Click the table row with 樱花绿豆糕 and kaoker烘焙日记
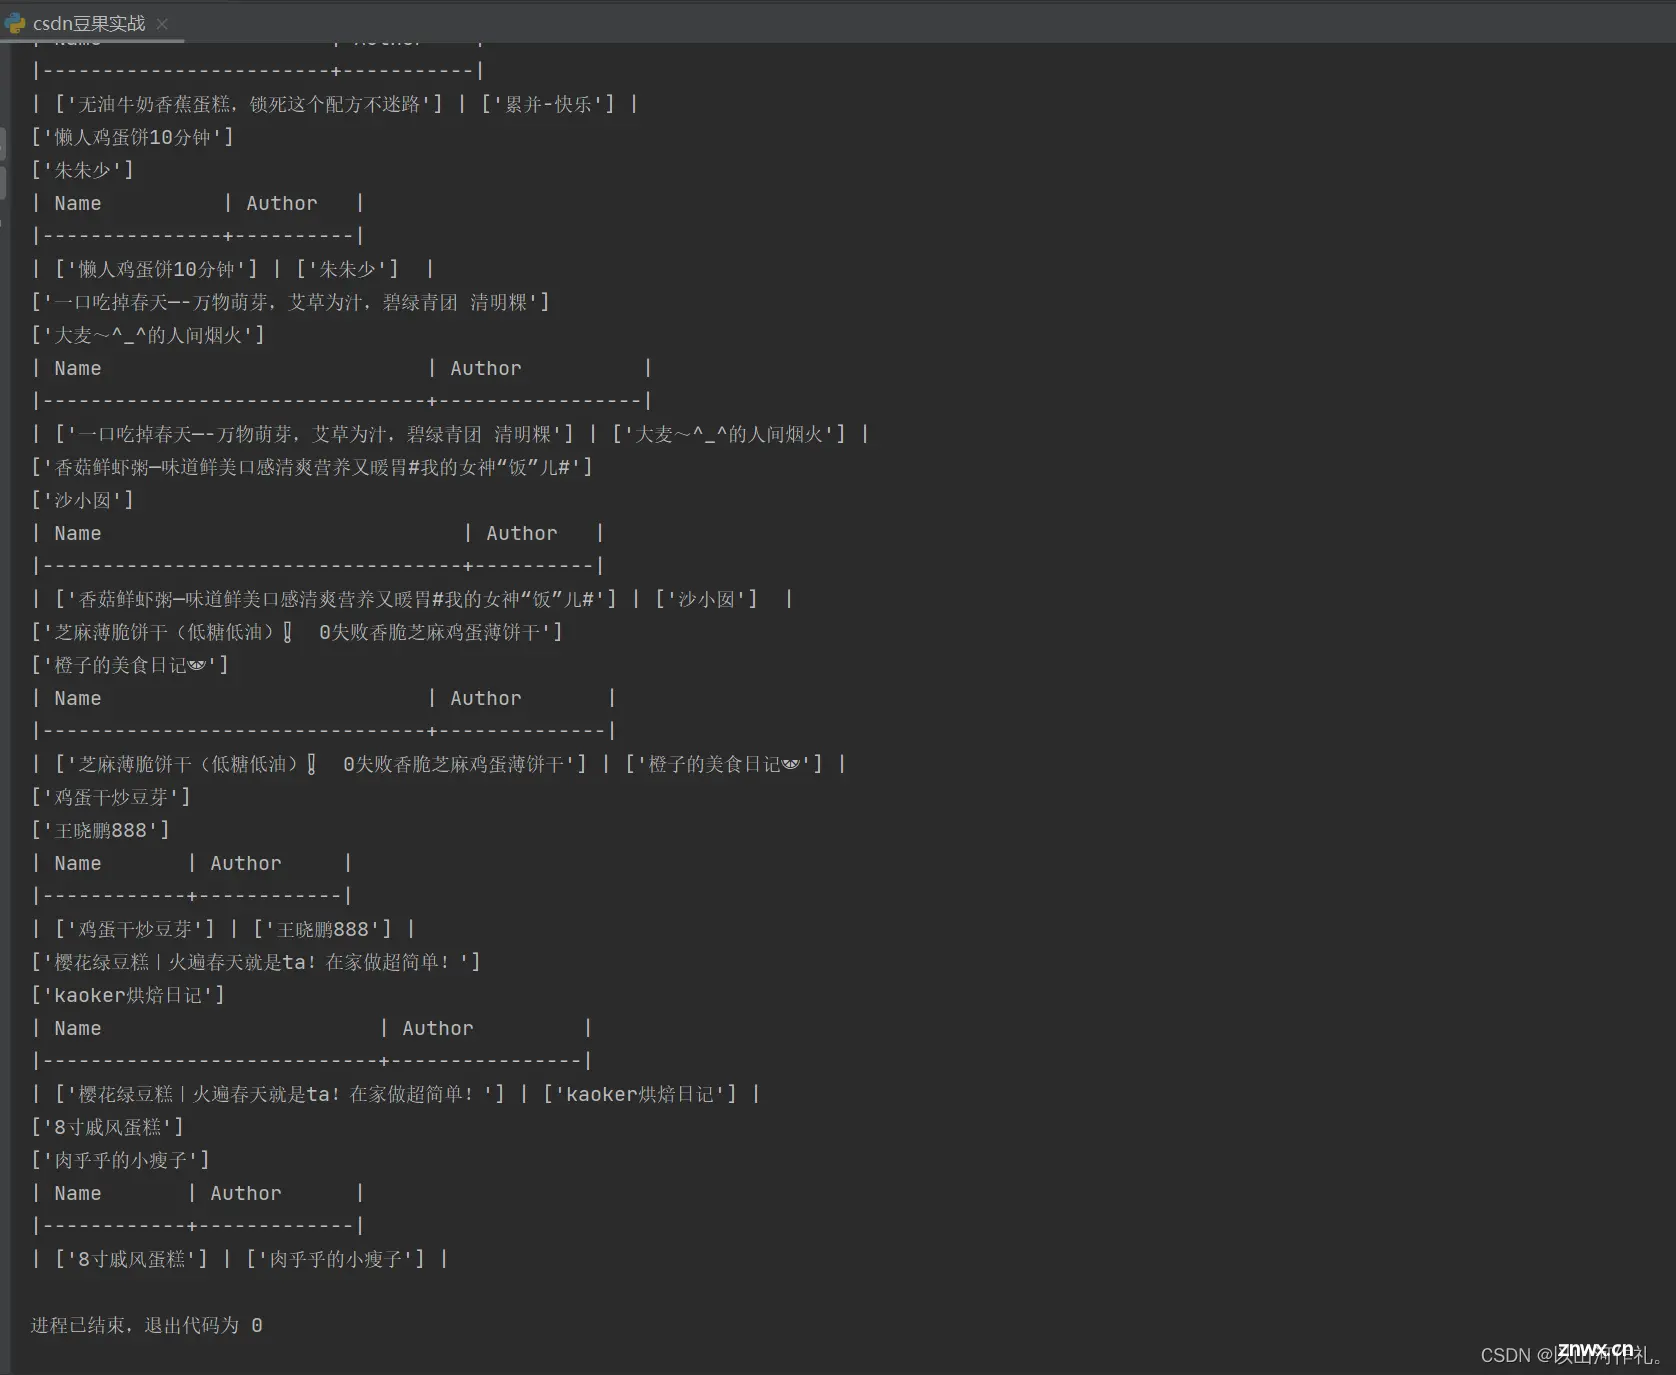 (x=396, y=1094)
